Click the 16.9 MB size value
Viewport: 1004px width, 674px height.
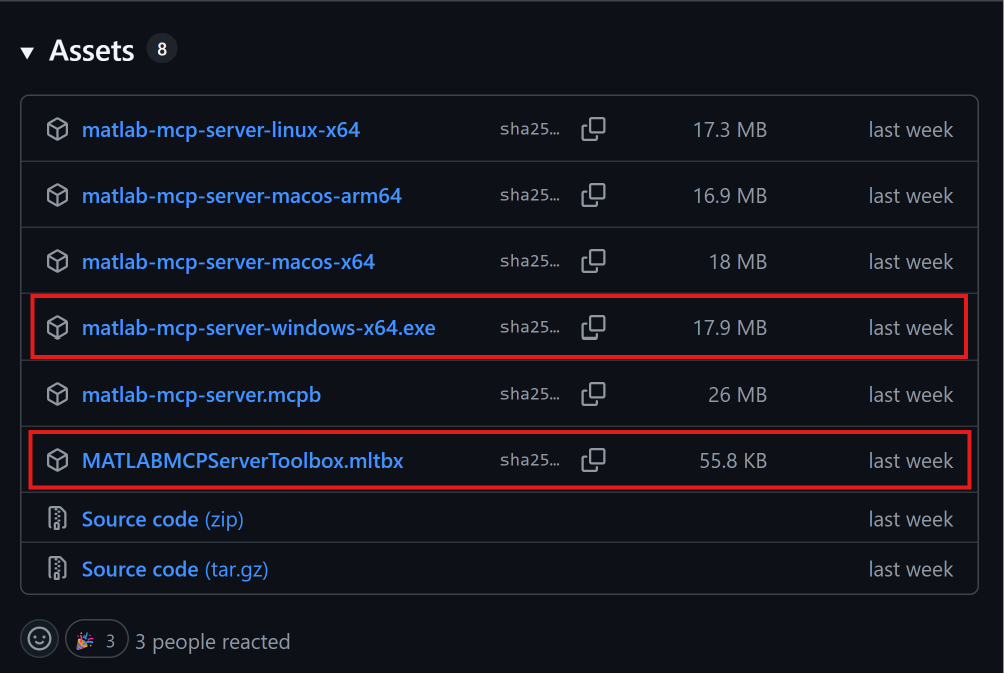pyautogui.click(x=730, y=196)
